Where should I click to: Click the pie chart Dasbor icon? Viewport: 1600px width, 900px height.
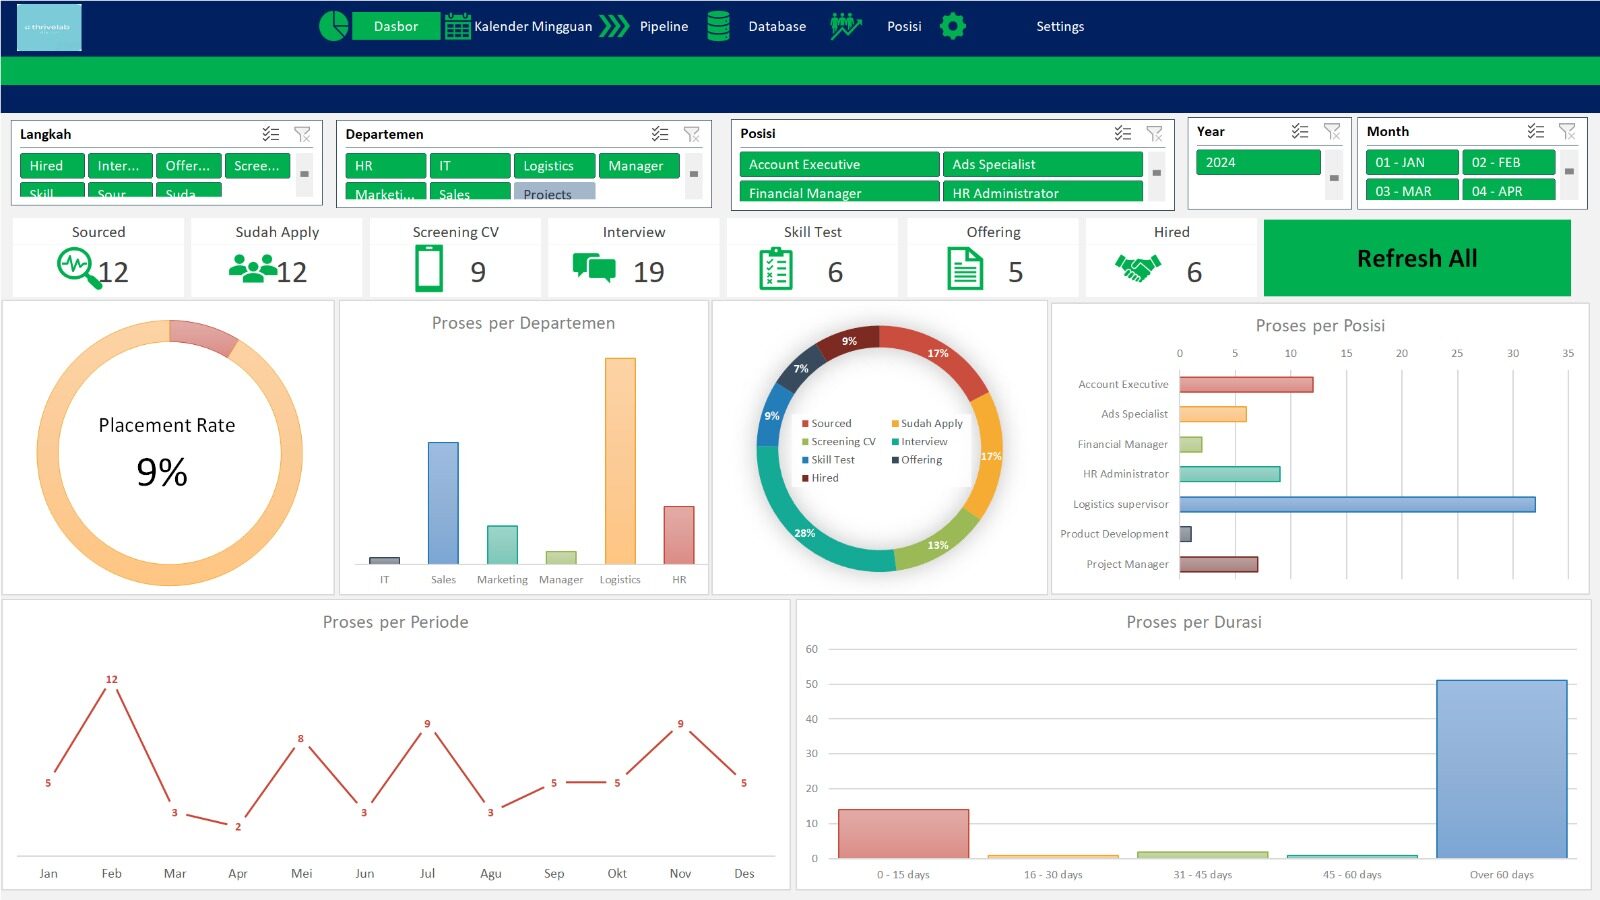coord(333,26)
